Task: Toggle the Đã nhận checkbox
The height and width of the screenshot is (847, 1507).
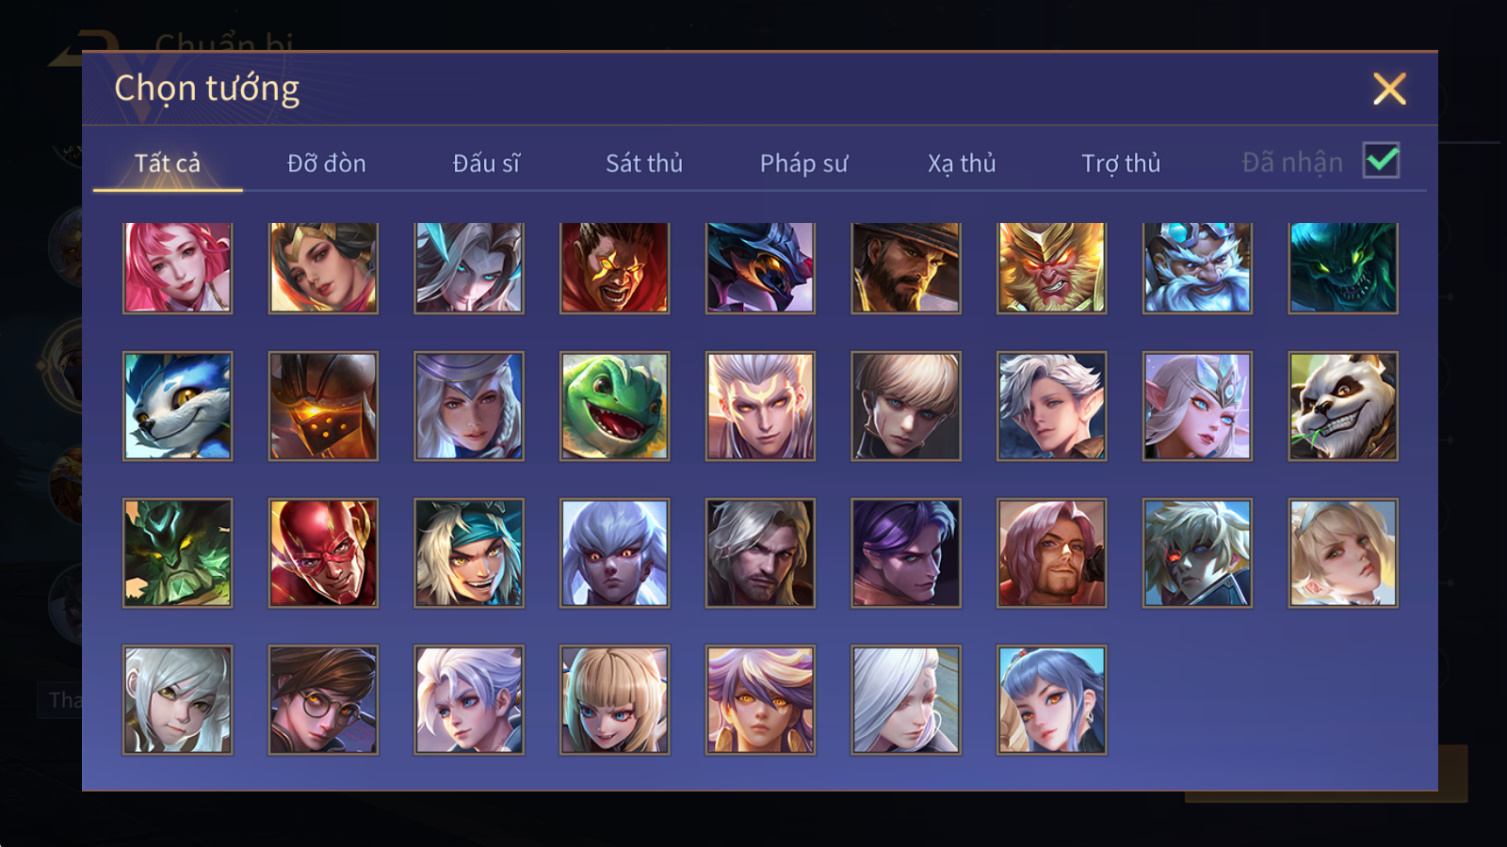Action: [x=1381, y=161]
